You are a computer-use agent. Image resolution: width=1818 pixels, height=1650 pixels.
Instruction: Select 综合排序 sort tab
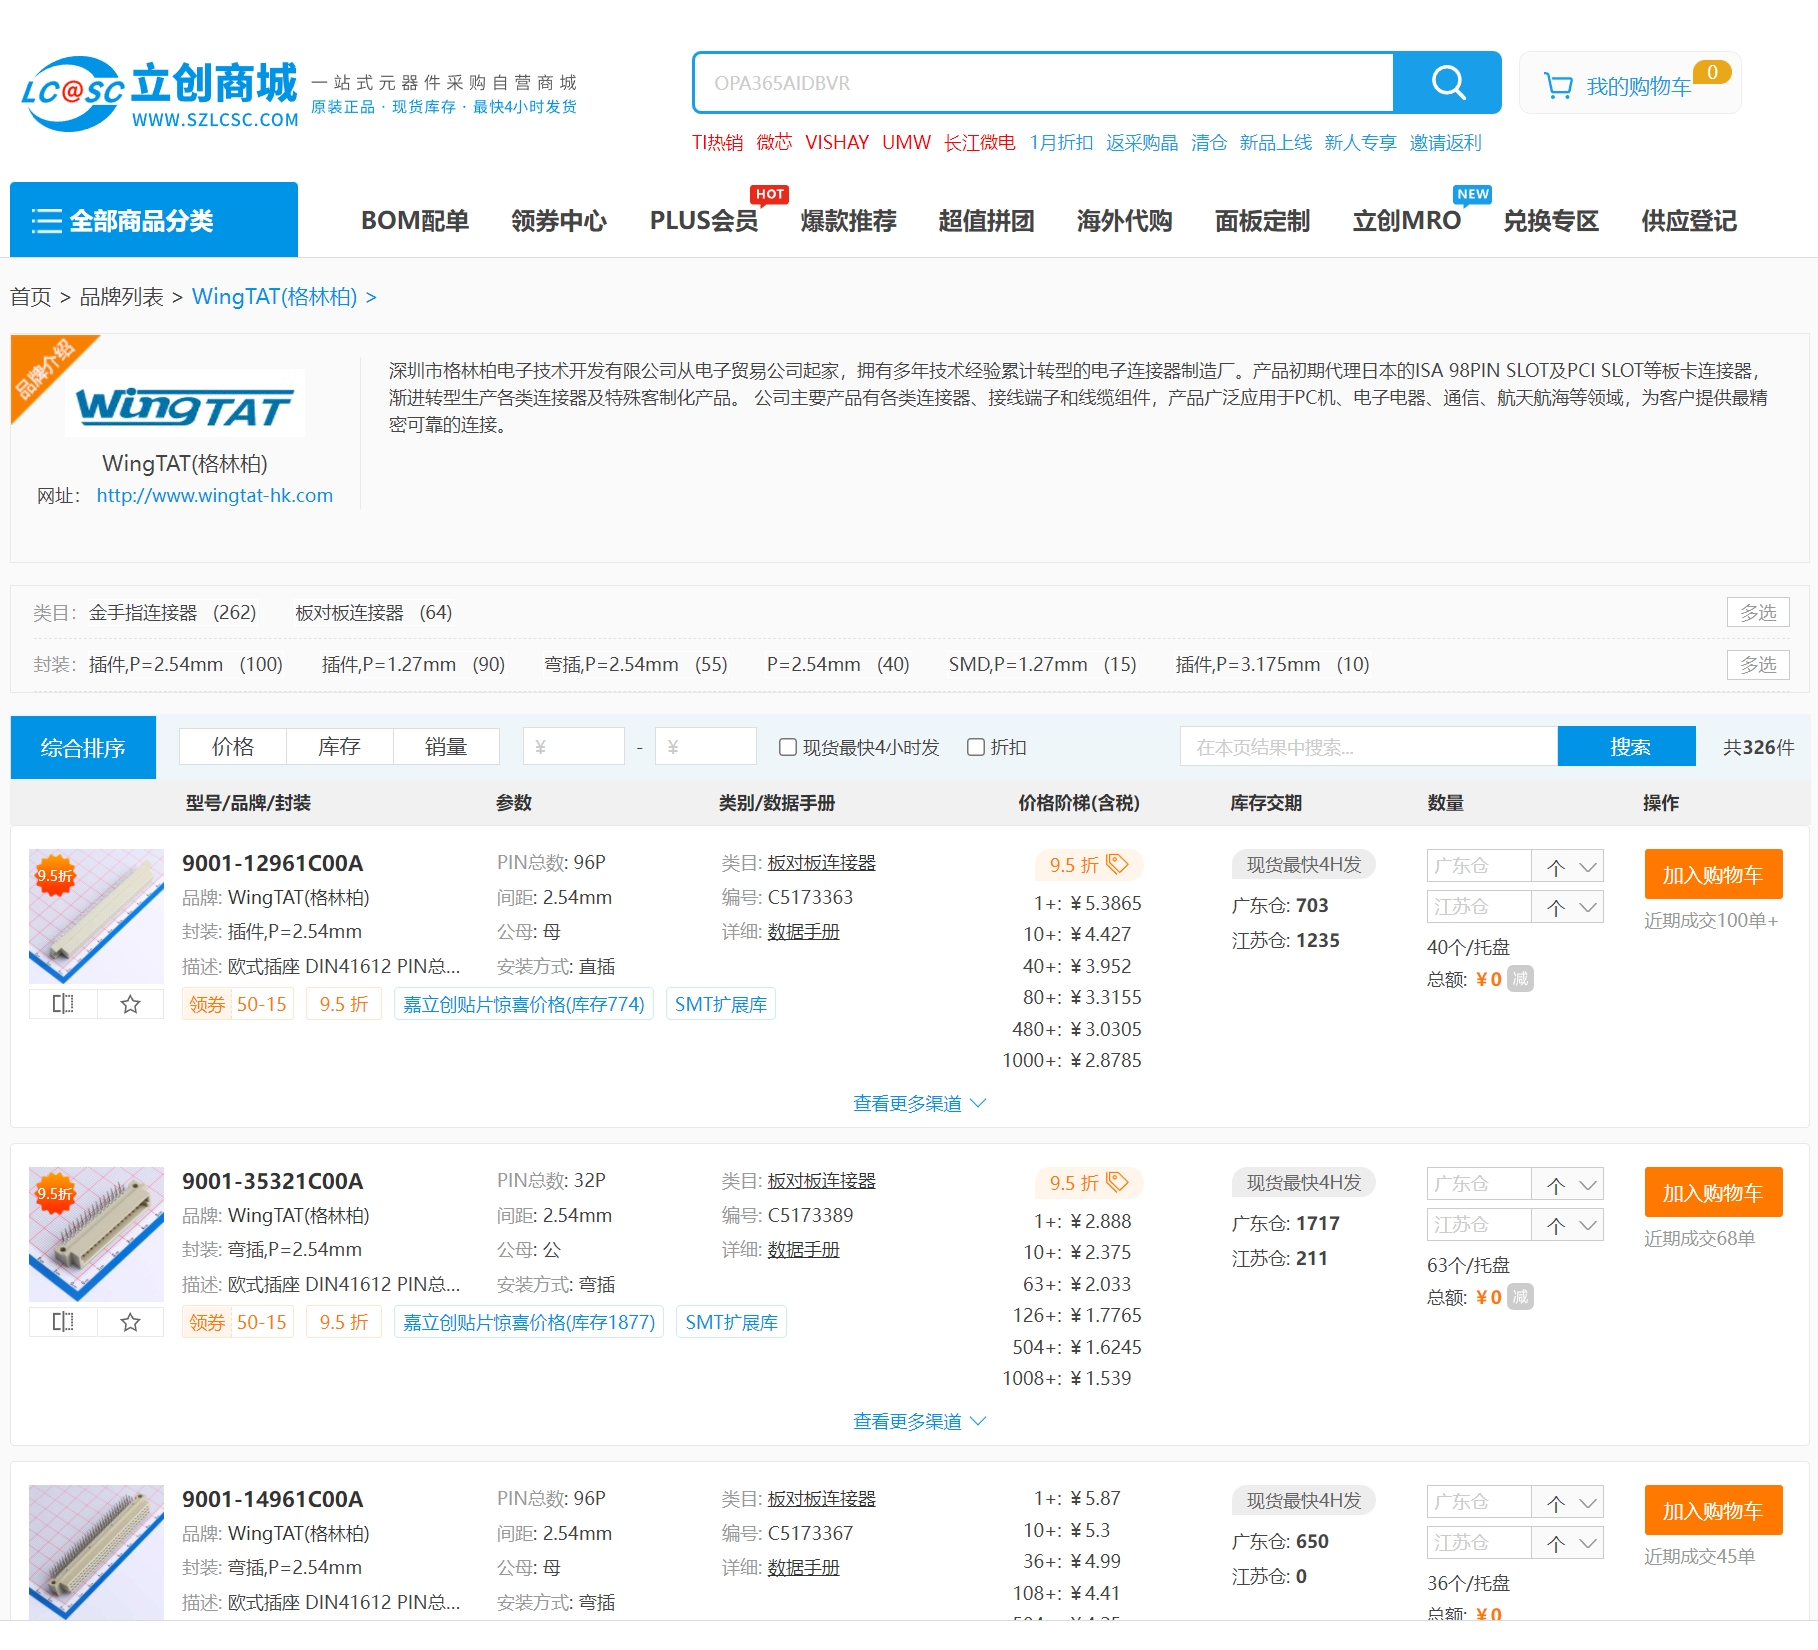coord(83,747)
